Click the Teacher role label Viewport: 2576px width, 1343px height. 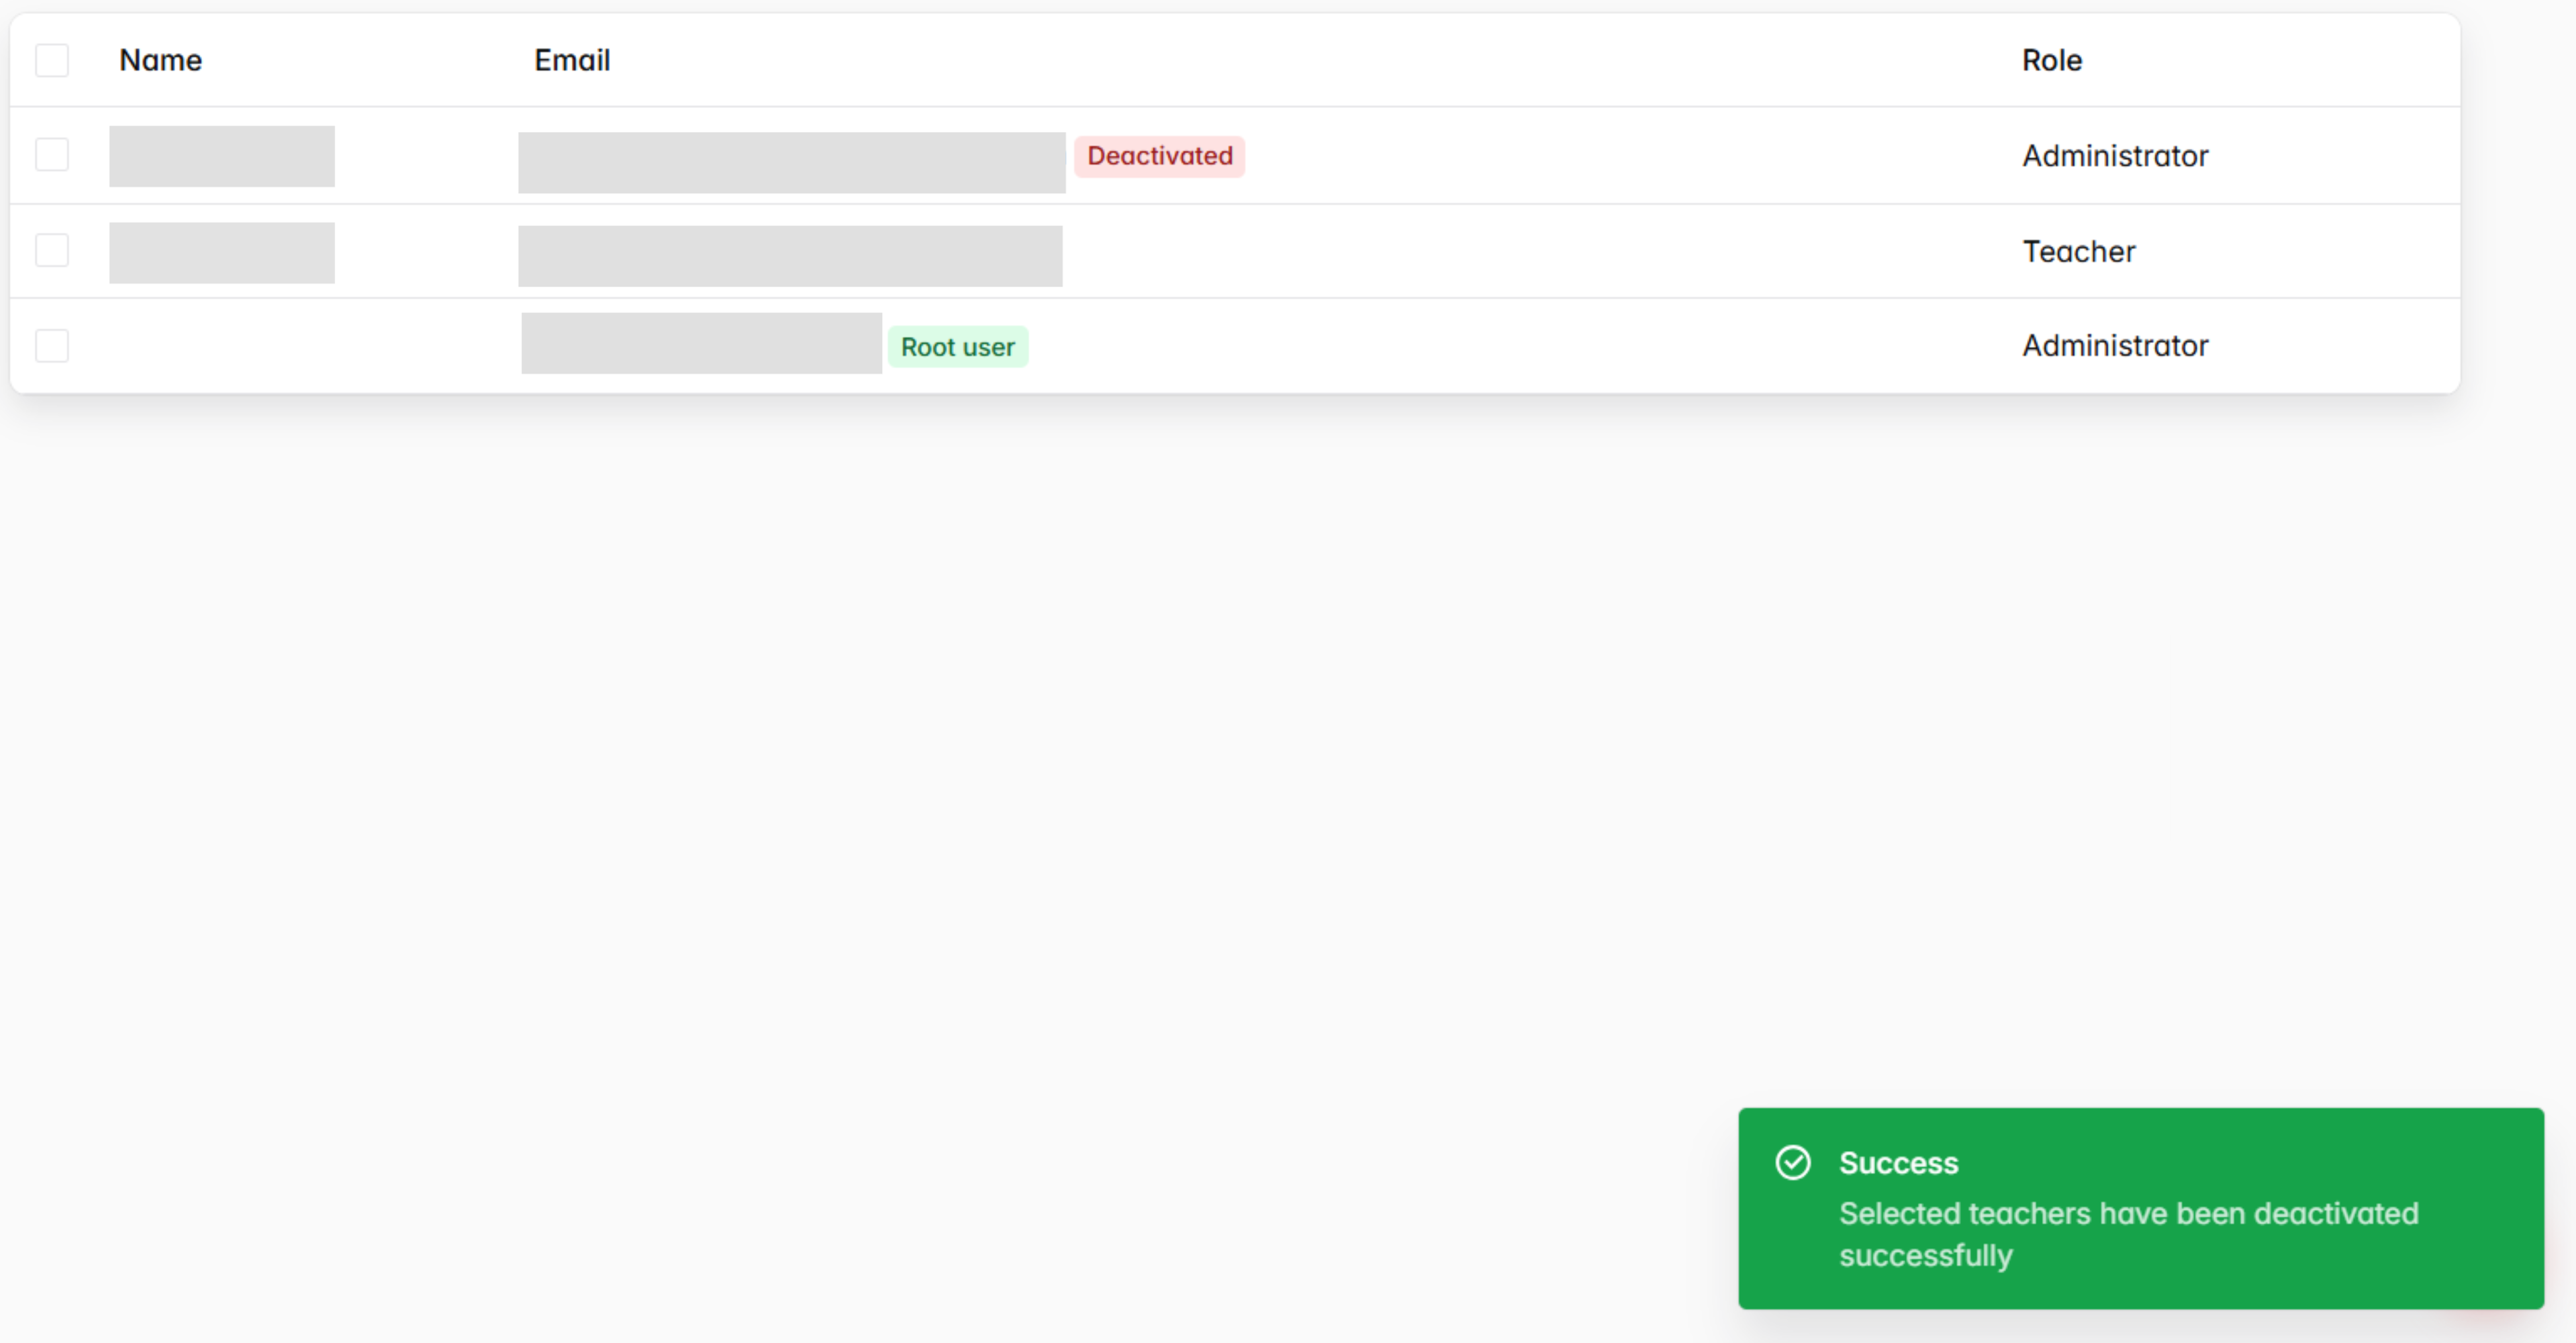tap(2078, 251)
